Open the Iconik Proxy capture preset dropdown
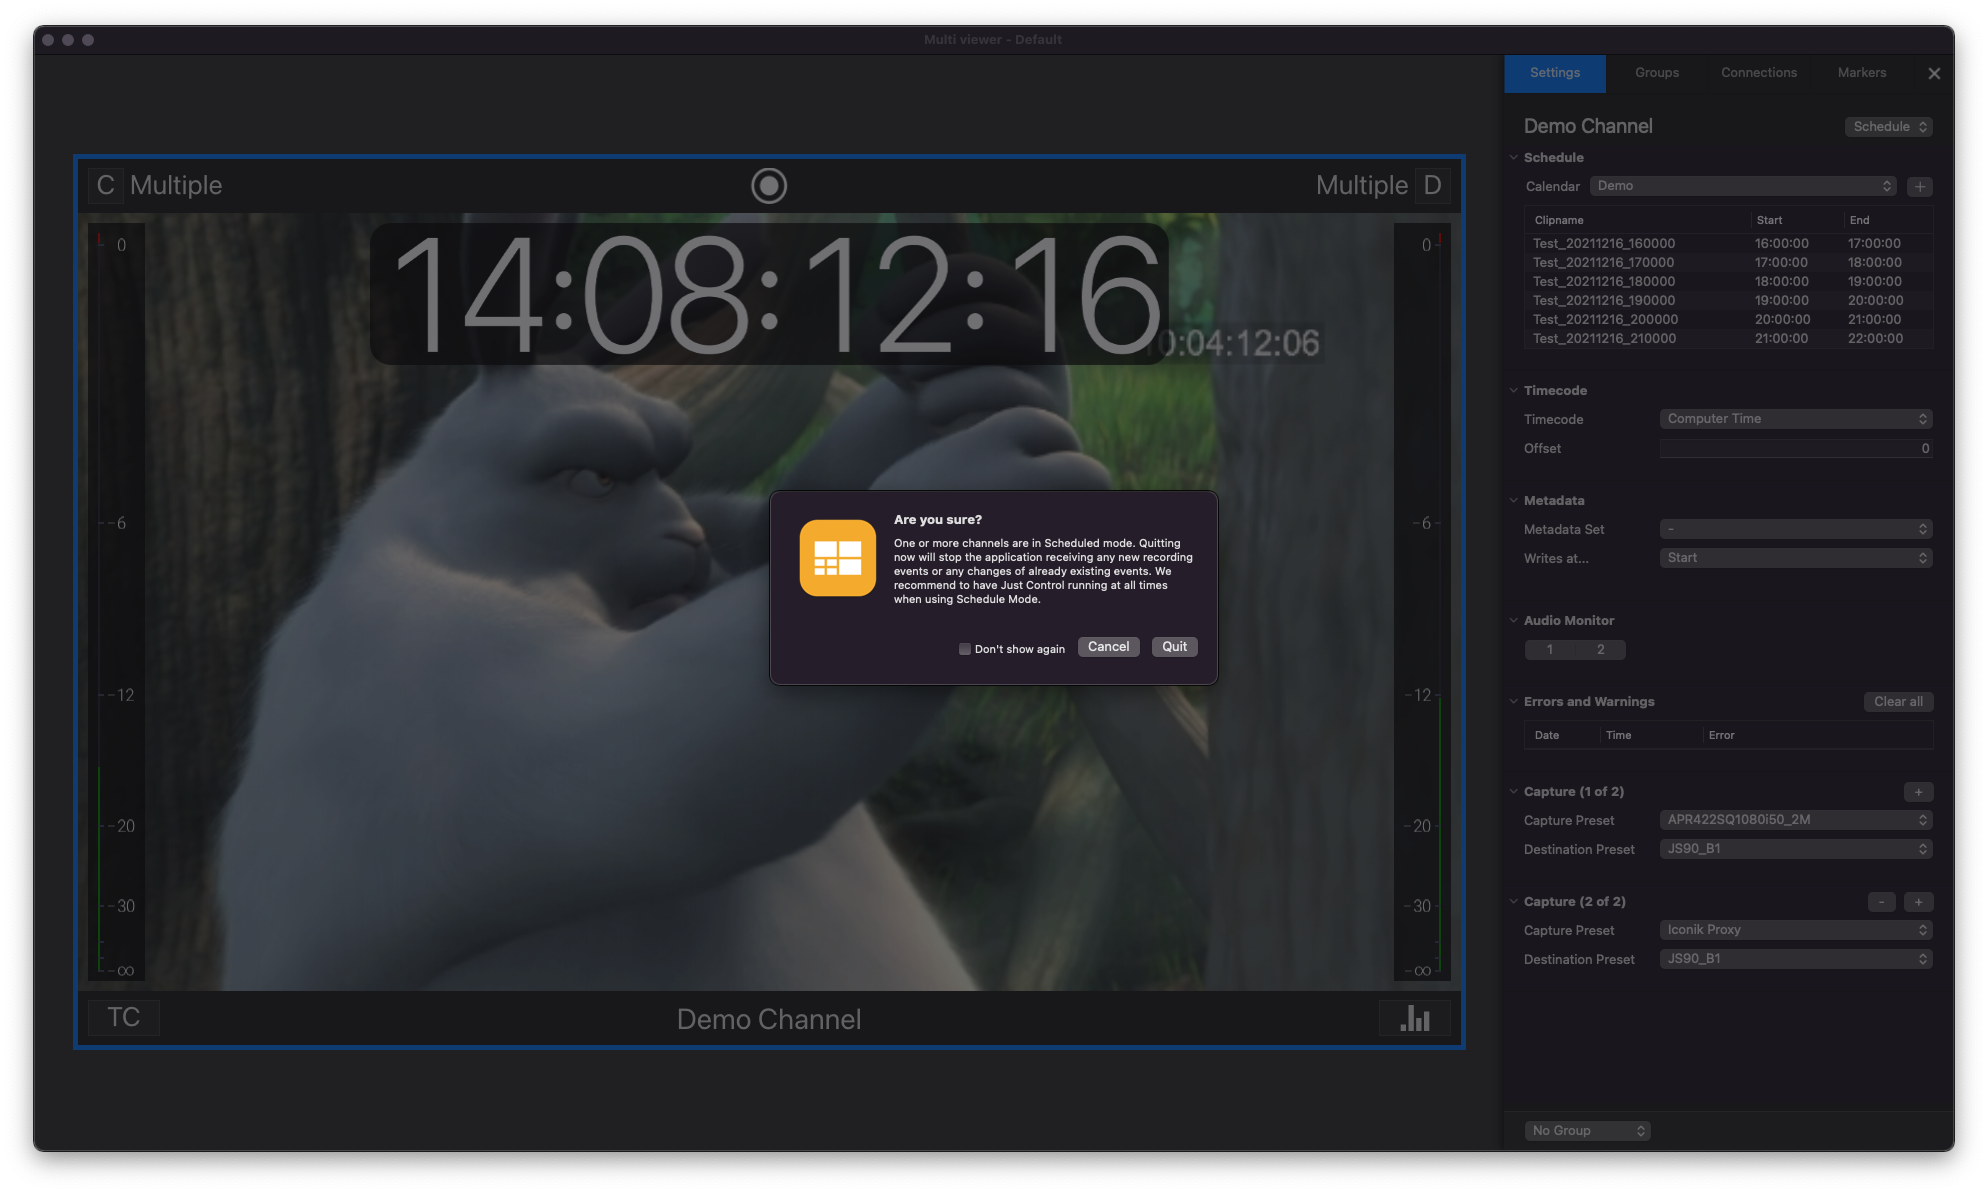The height and width of the screenshot is (1193, 1988). coord(1796,930)
